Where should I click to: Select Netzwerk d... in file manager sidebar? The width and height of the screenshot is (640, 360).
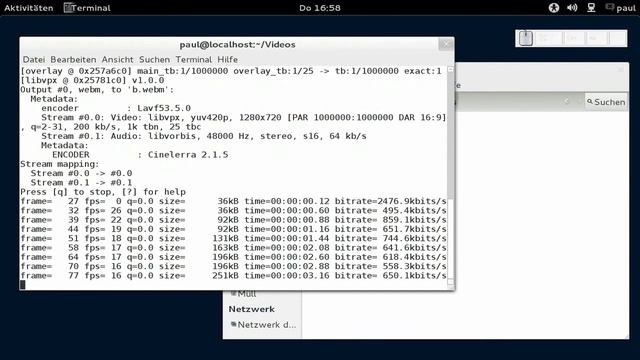(x=263, y=325)
